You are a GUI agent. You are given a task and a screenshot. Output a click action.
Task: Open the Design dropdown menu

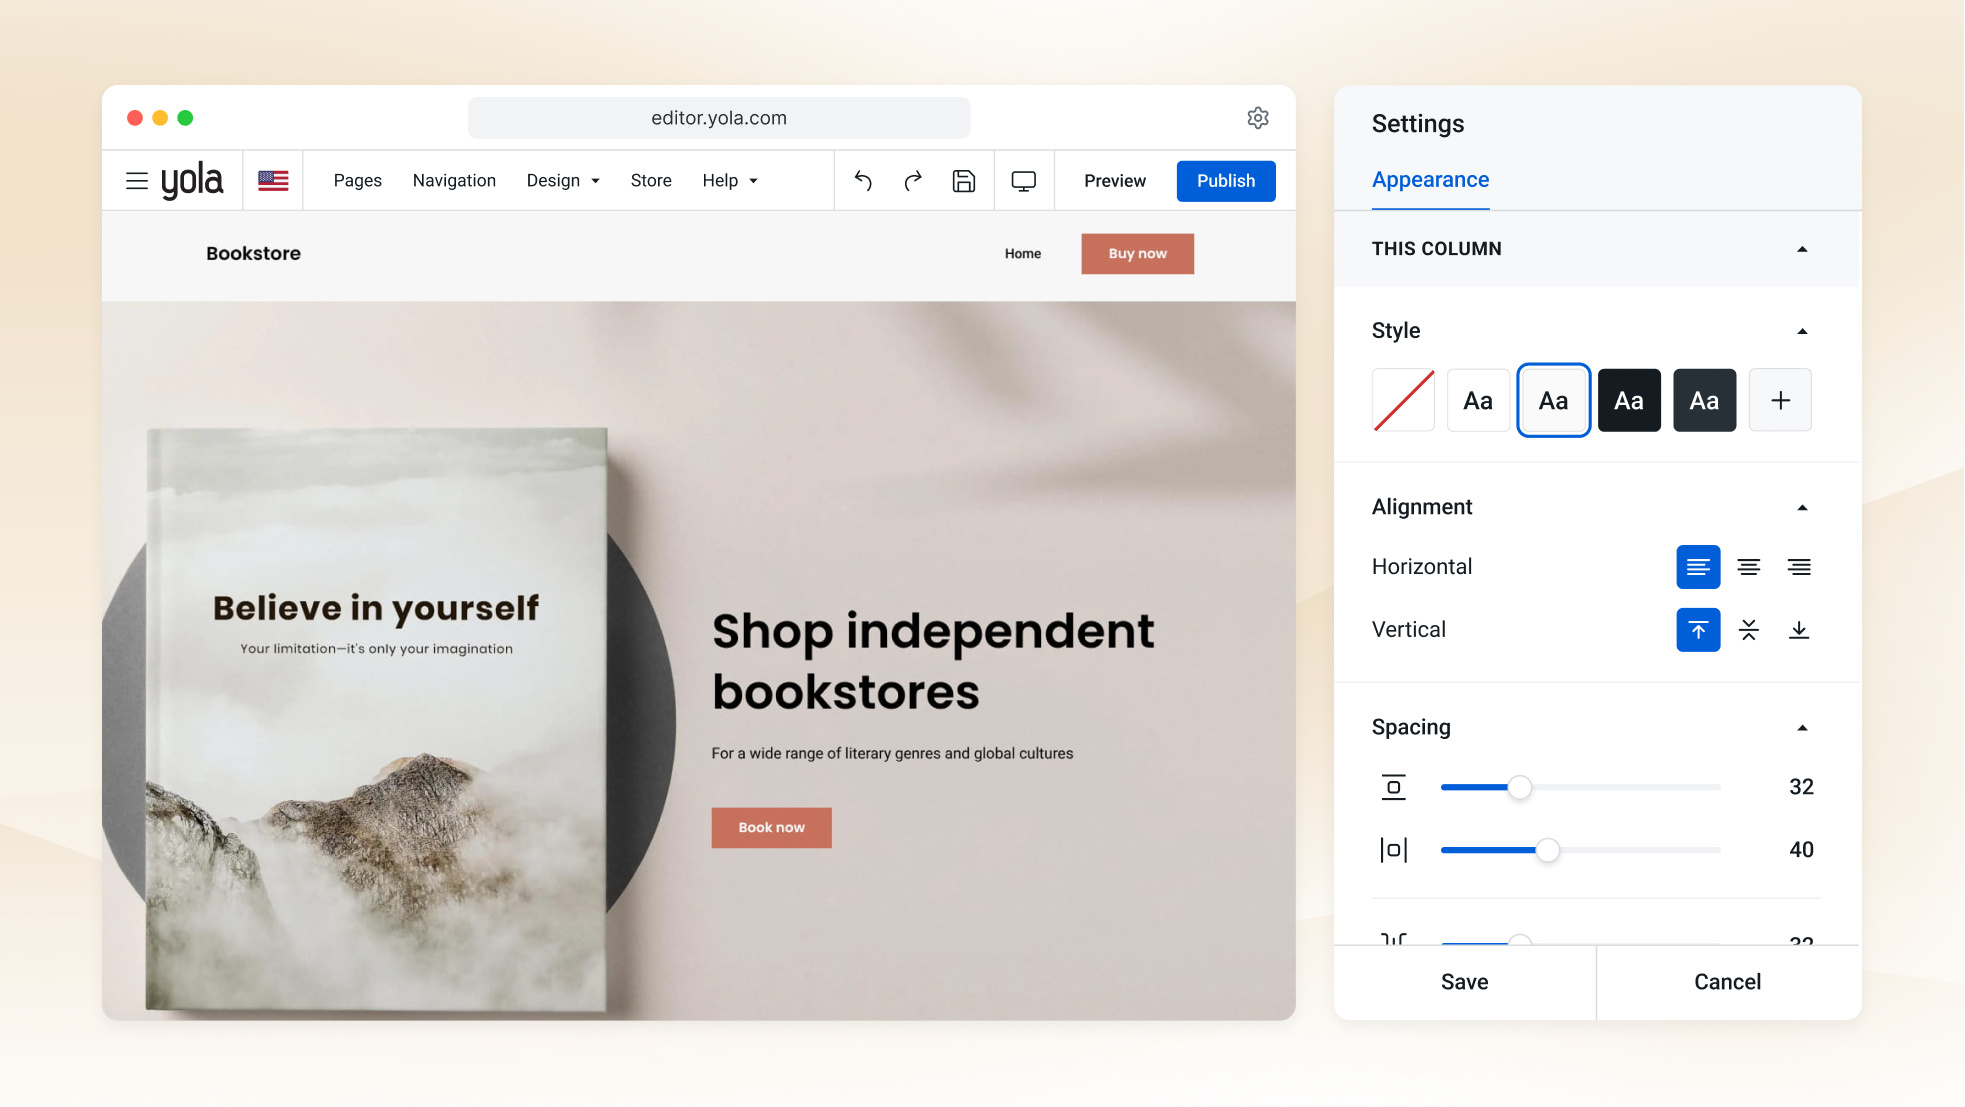[563, 181]
